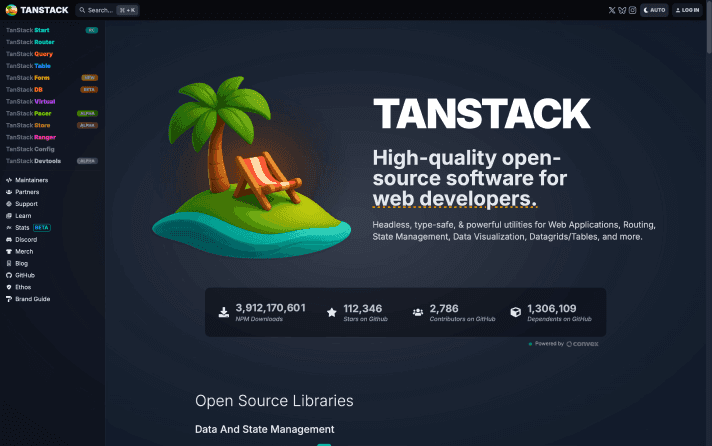Focus the Search input field
Image resolution: width=712 pixels, height=446 pixels.
coord(108,10)
